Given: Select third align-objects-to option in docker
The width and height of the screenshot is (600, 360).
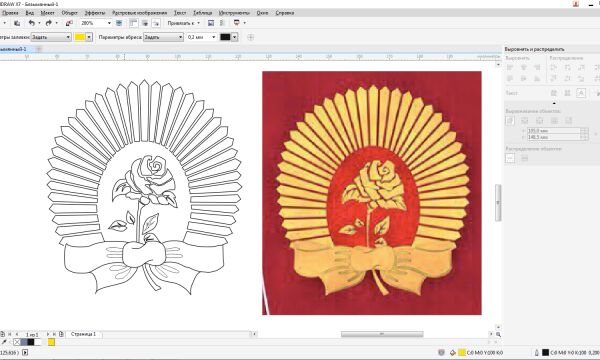Looking at the screenshot, I should coord(540,121).
